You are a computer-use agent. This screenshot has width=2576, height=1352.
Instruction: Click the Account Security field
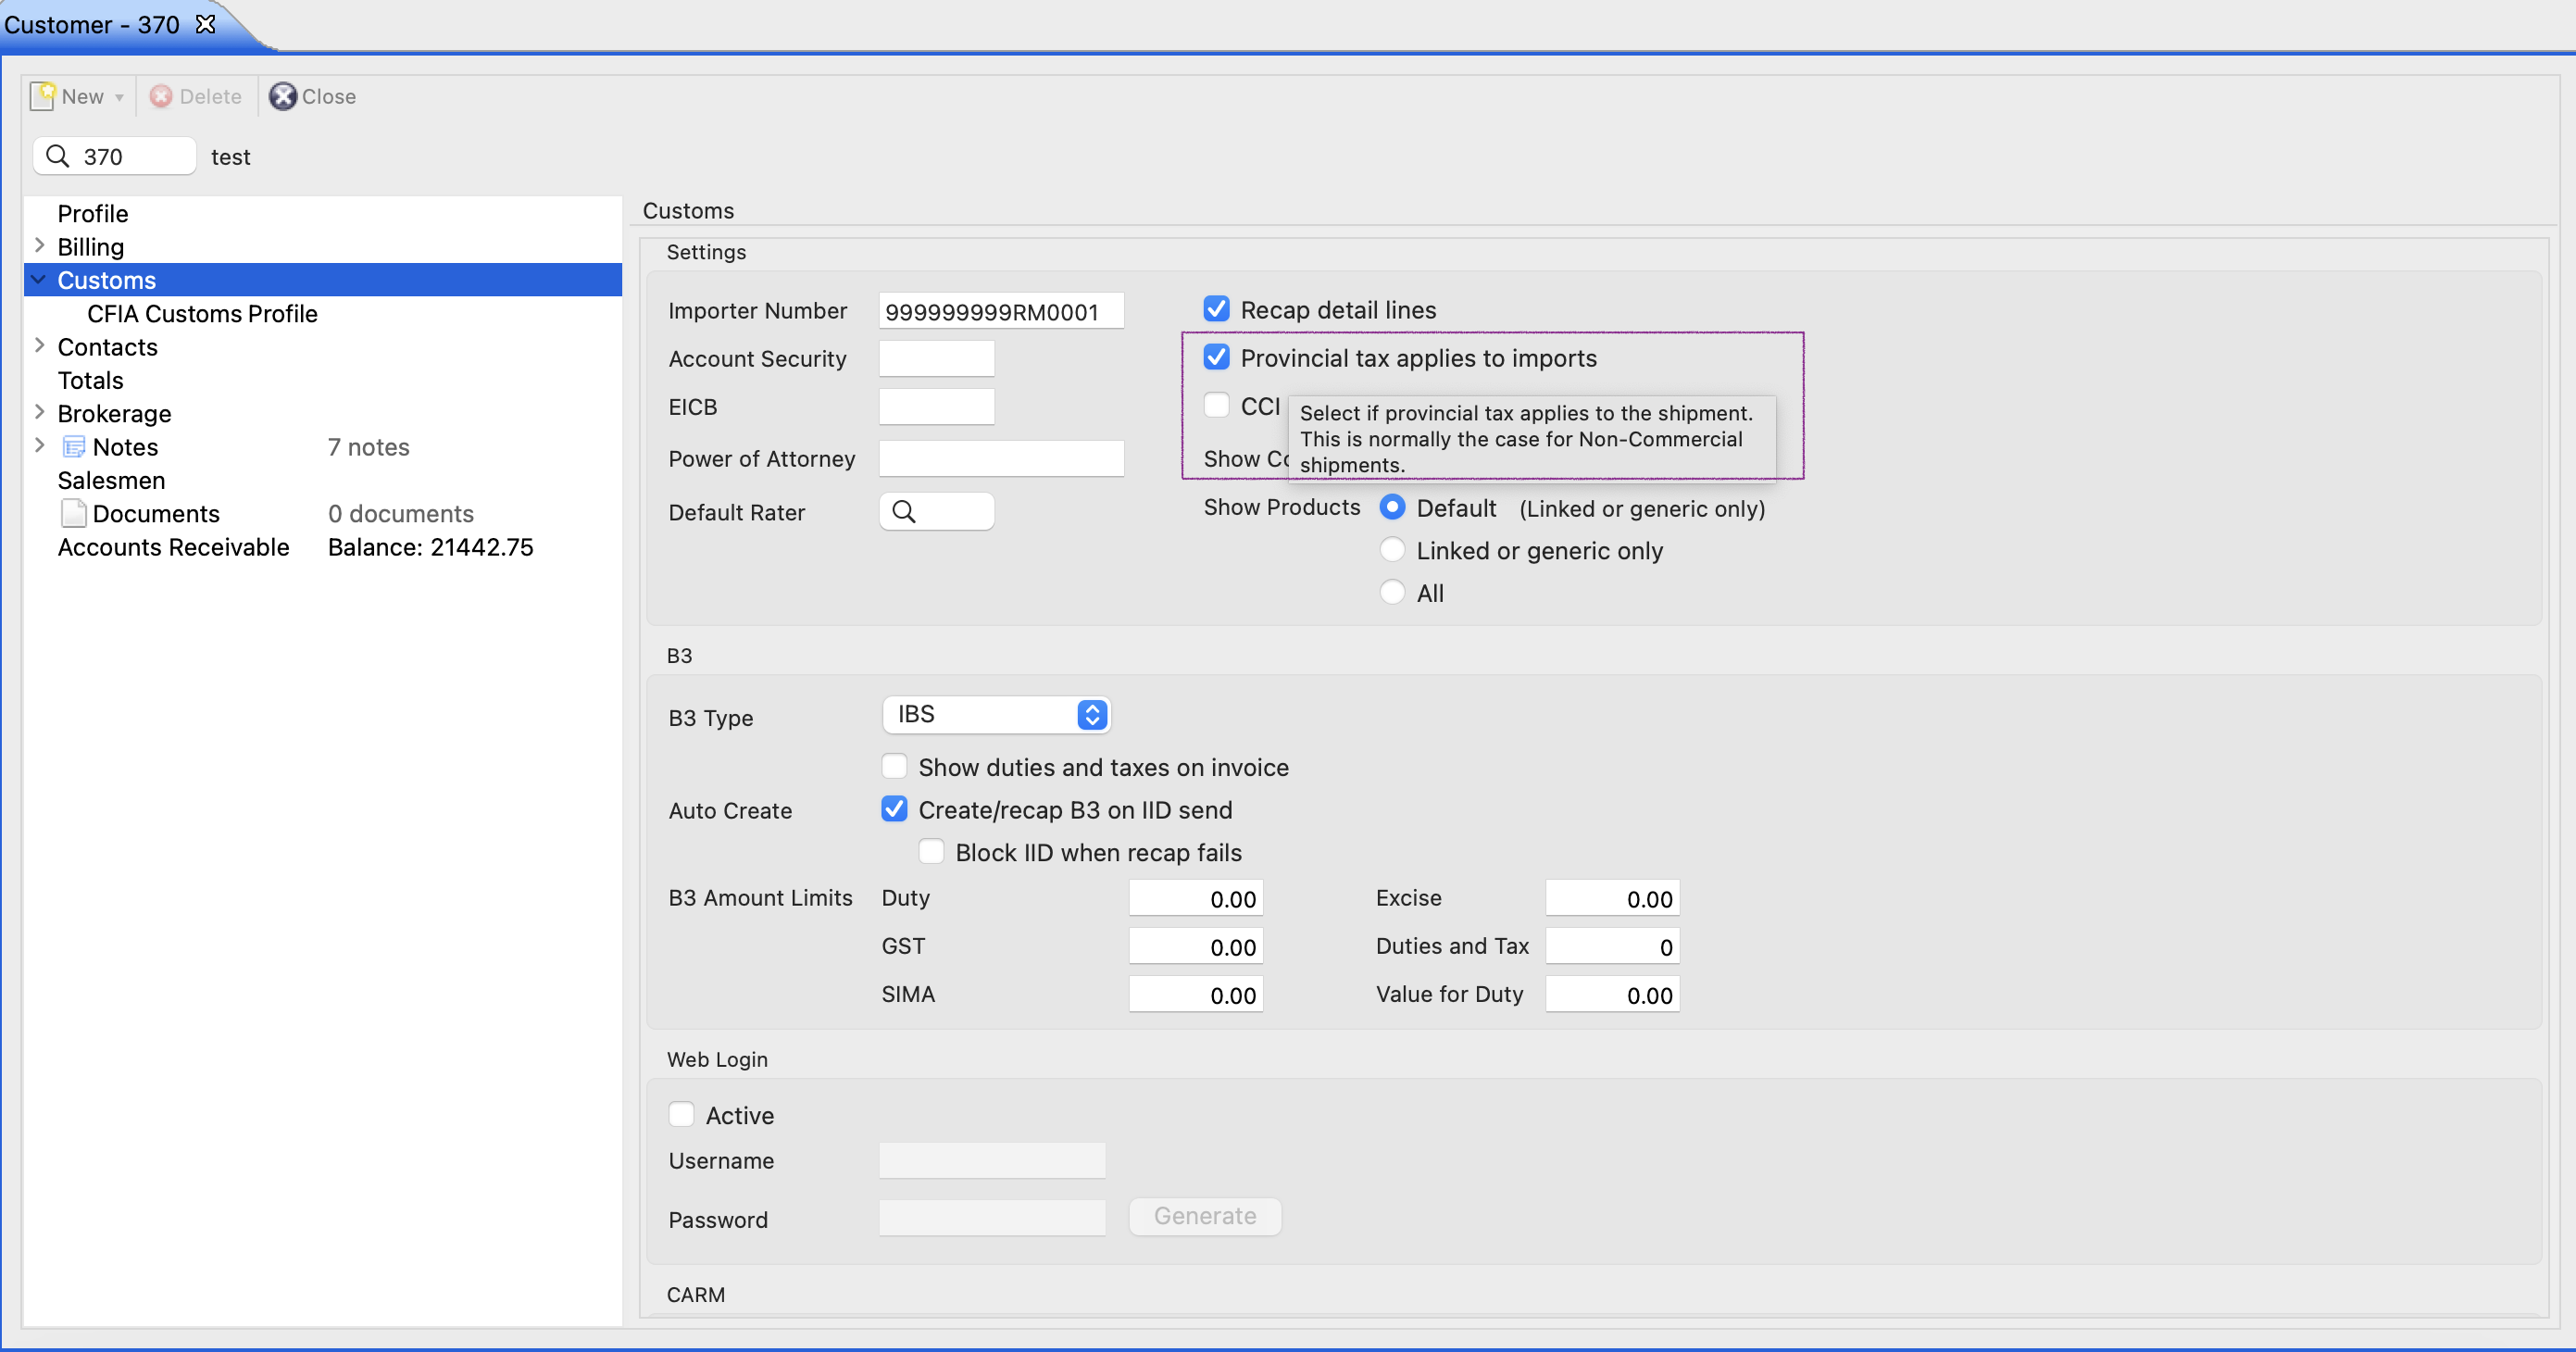click(936, 359)
